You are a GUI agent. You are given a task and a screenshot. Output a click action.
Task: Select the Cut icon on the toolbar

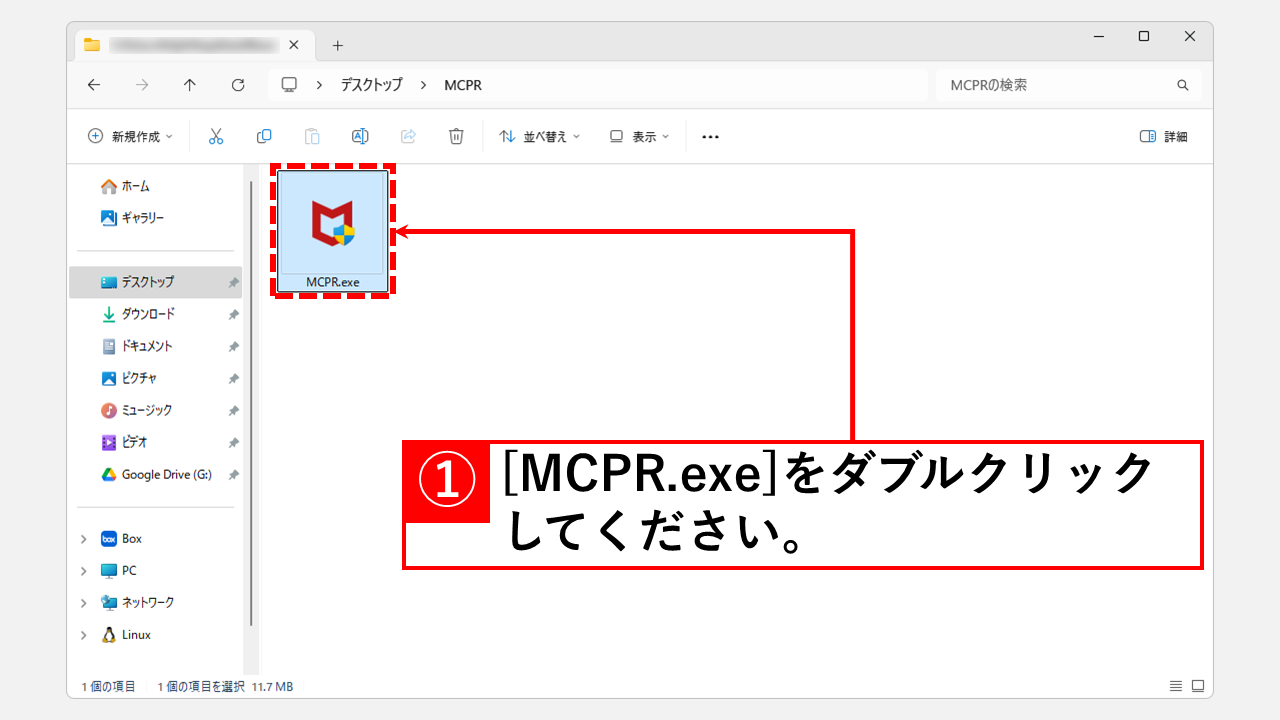pos(215,136)
